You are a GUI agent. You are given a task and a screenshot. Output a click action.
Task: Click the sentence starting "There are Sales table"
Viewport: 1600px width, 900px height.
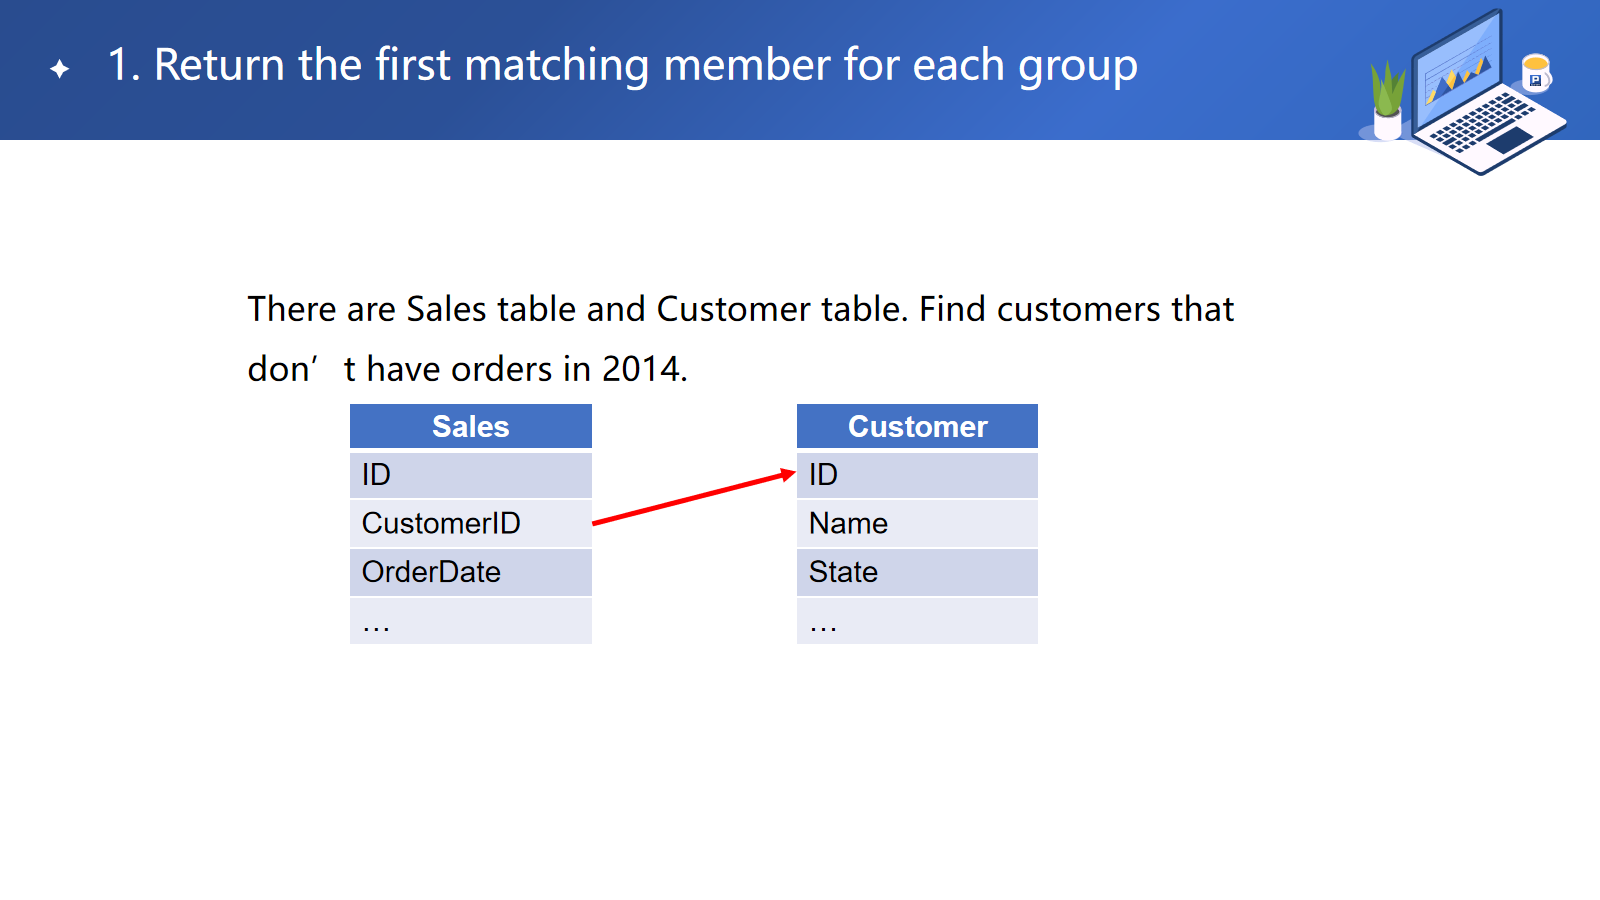point(740,310)
